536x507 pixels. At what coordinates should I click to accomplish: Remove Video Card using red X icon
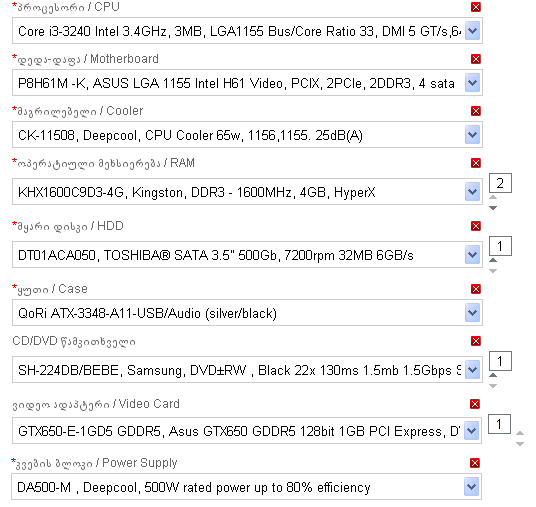click(x=474, y=404)
